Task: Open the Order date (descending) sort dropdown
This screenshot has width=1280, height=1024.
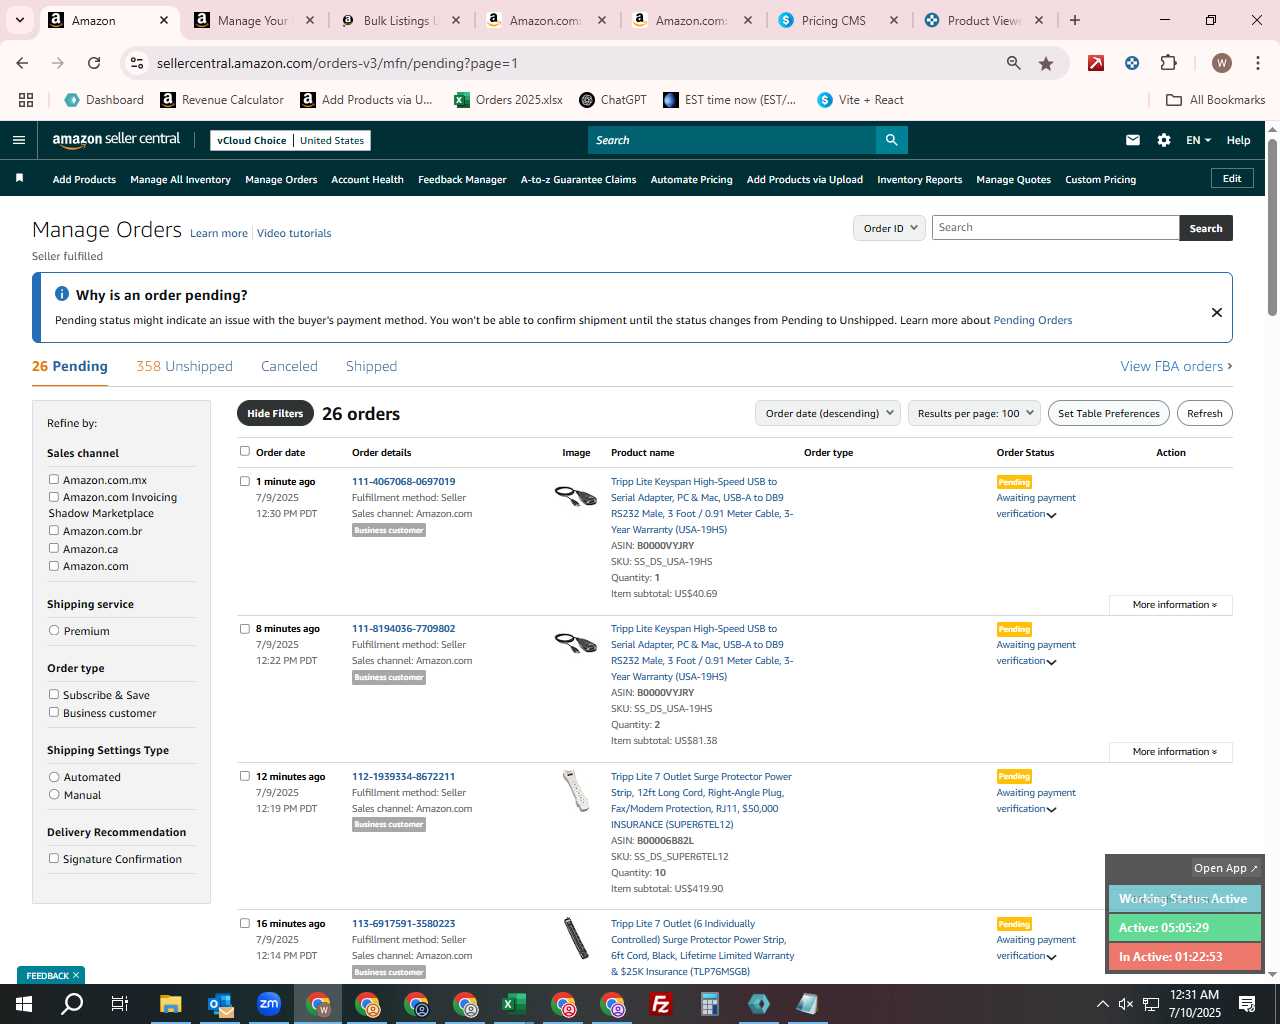Action: pos(828,413)
